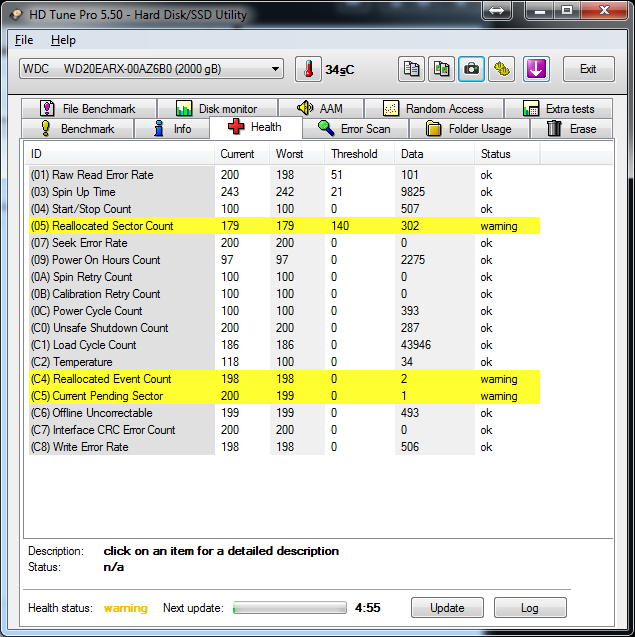The height and width of the screenshot is (637, 635).
Task: Click the camera save screenshot icon
Action: 471,69
